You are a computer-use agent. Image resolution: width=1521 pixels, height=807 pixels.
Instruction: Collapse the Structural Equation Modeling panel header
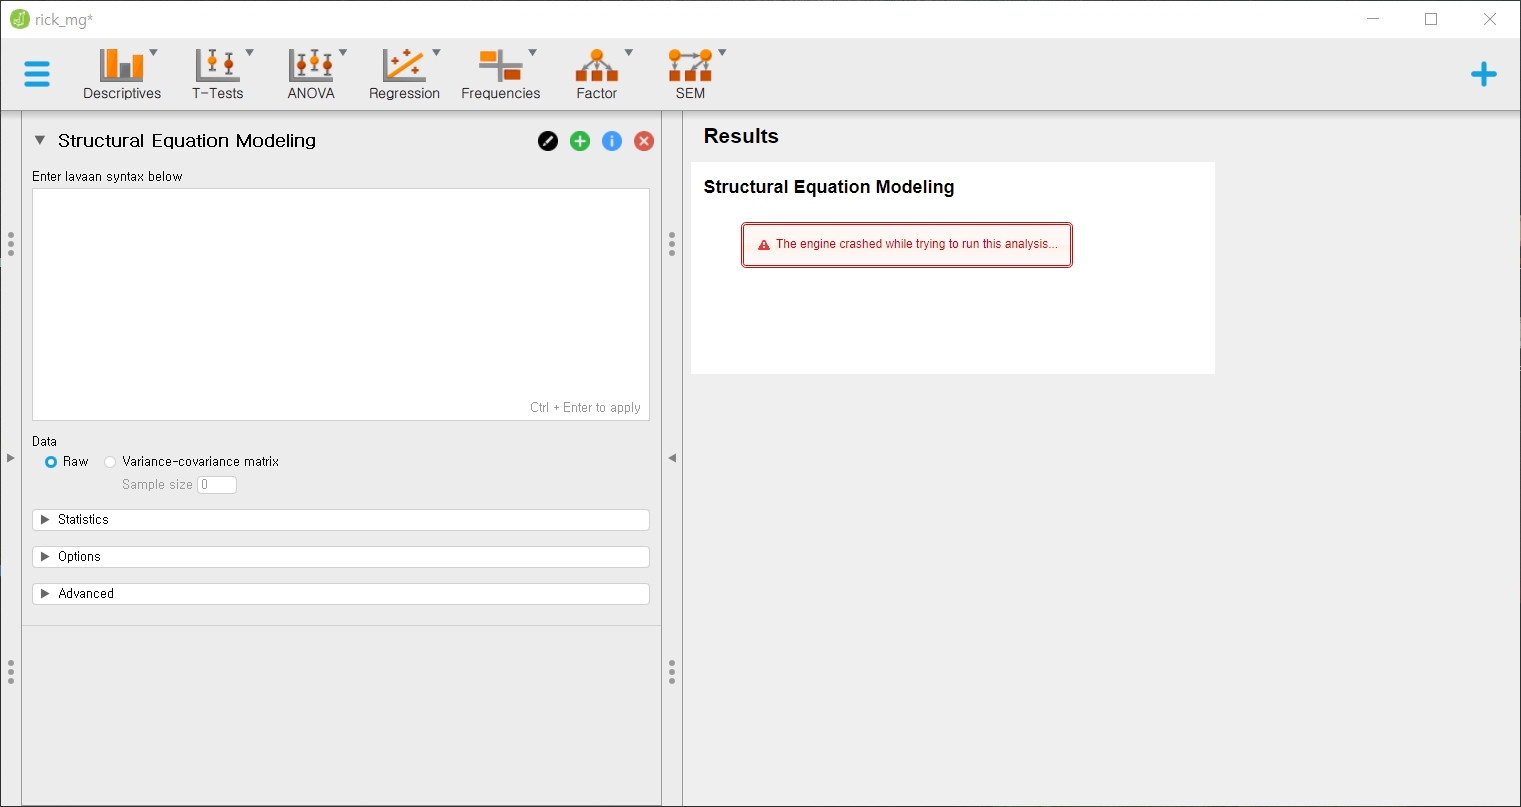pyautogui.click(x=39, y=140)
